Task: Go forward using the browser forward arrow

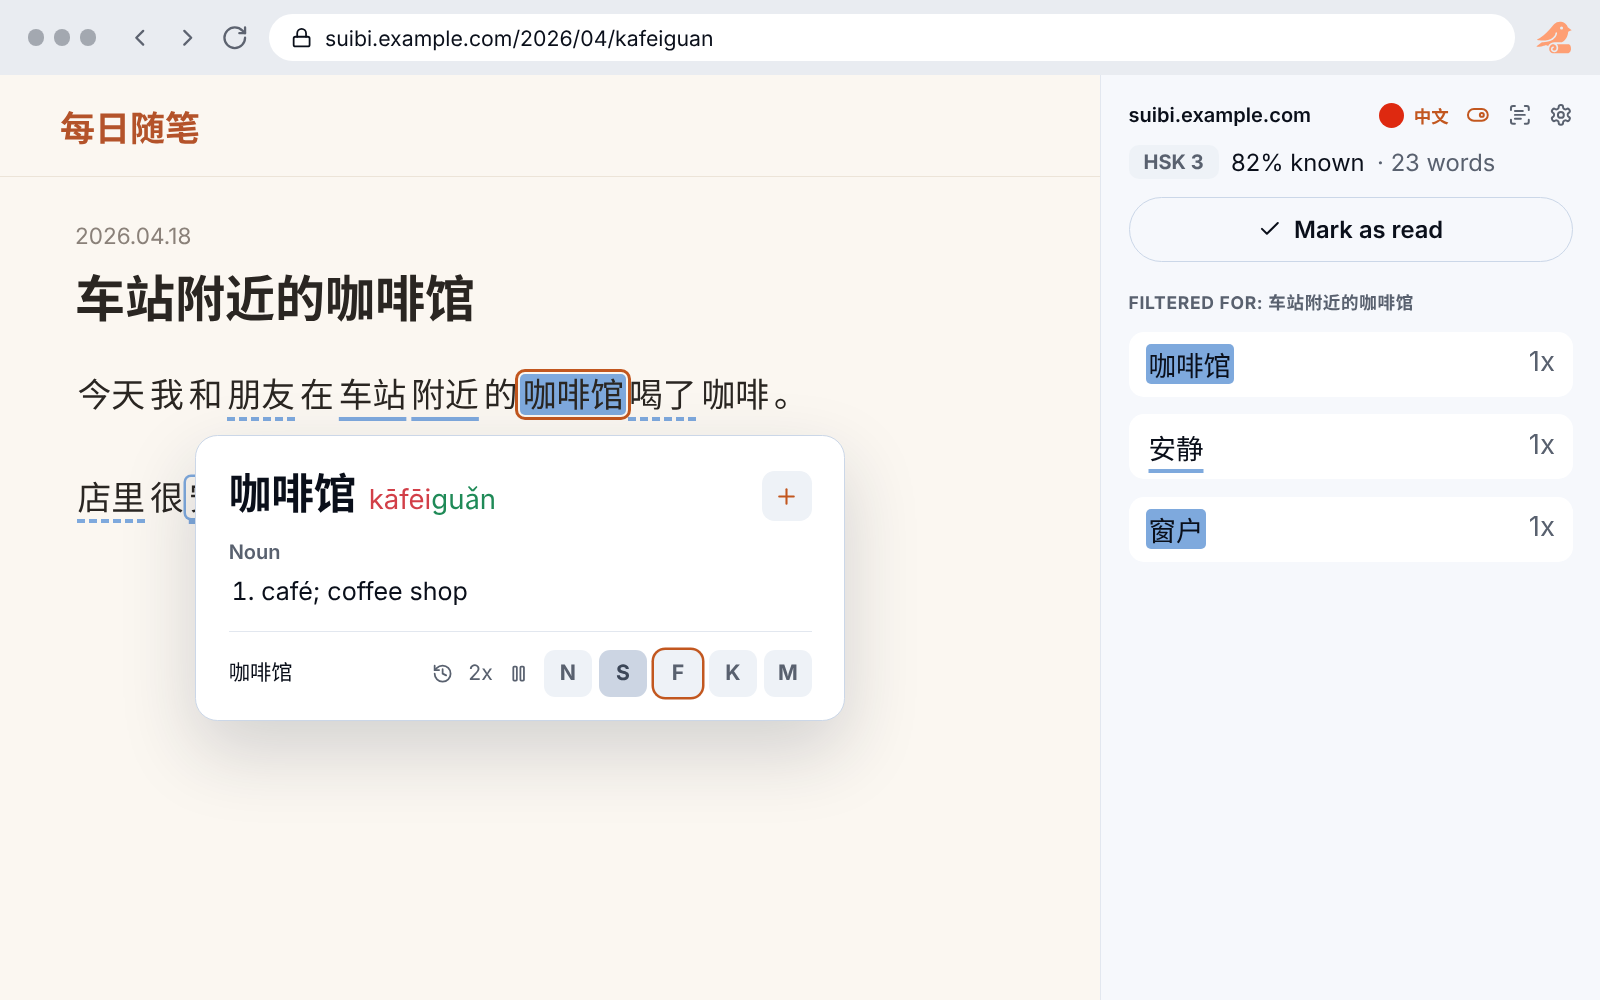Action: 187,38
